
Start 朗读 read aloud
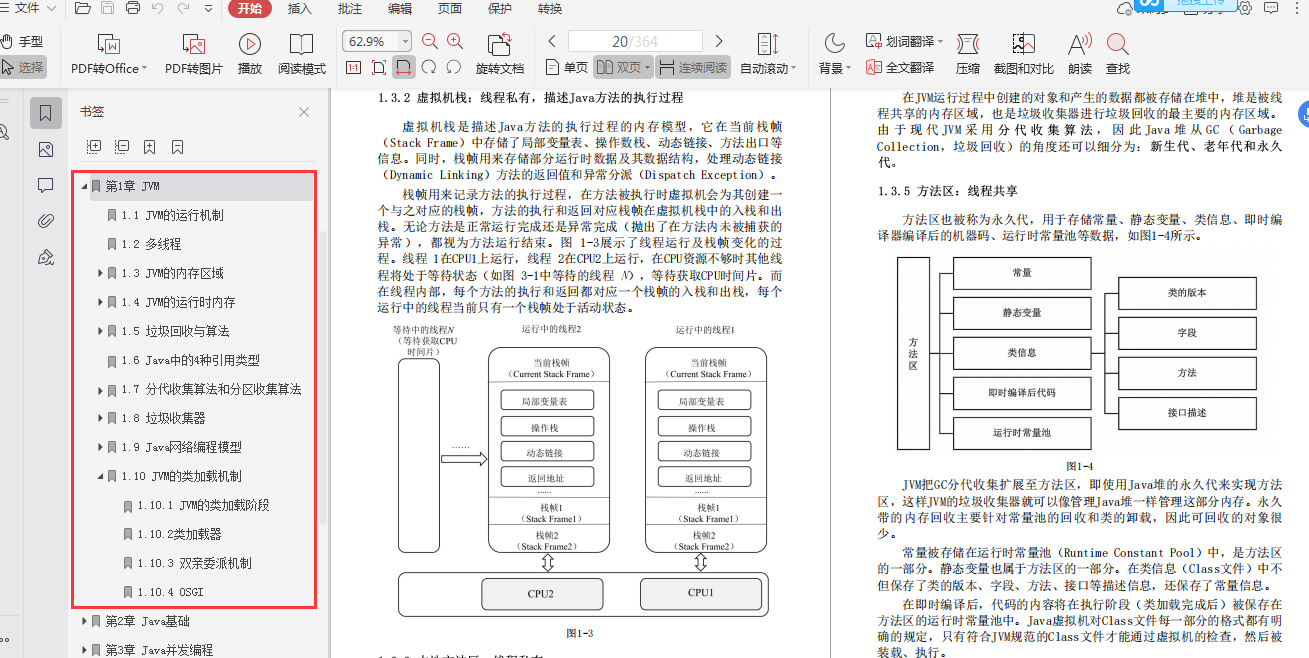(1080, 54)
